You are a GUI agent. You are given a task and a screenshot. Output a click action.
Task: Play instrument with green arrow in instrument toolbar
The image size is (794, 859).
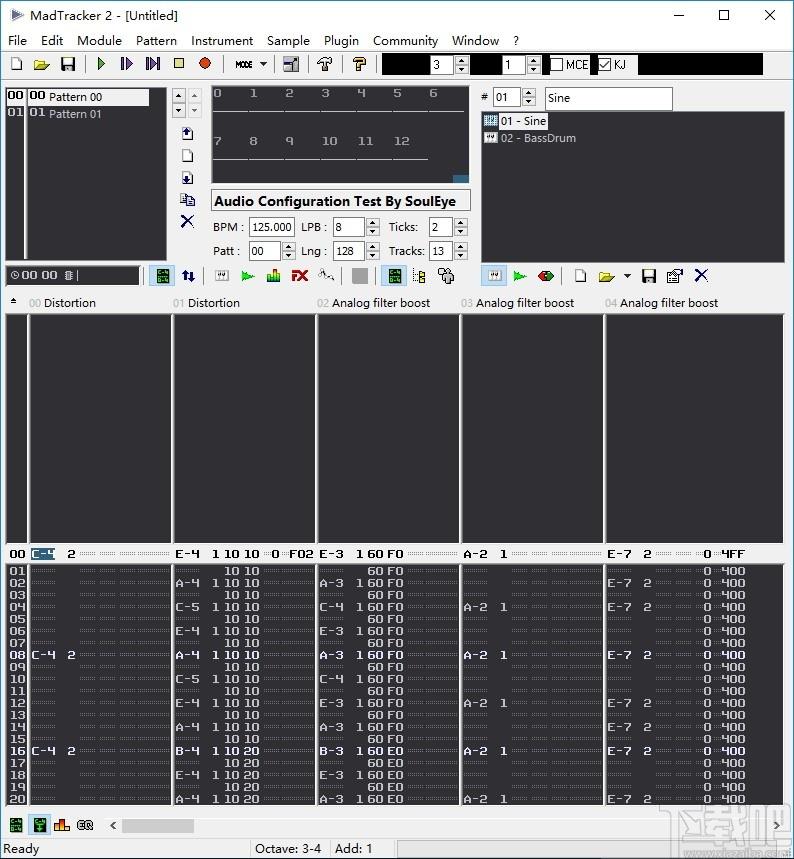click(520, 276)
